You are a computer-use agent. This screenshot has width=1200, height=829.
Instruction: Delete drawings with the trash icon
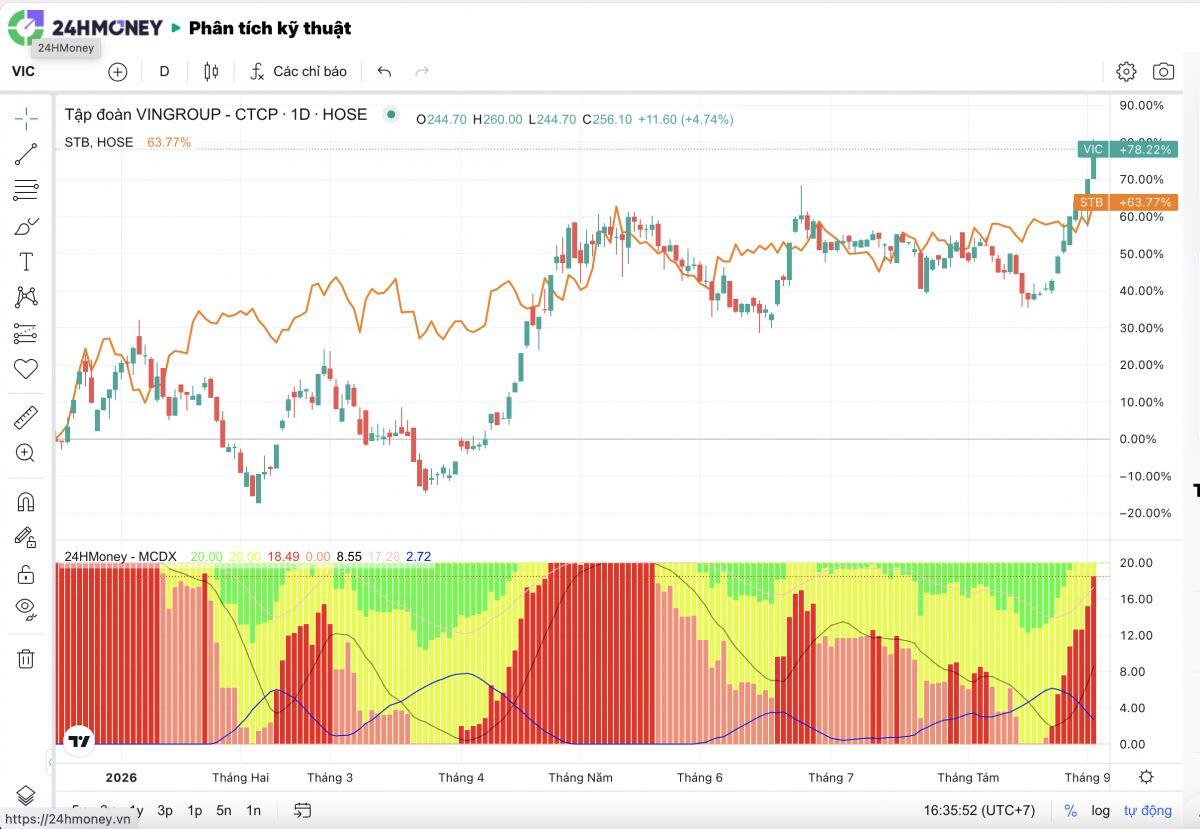pos(26,658)
